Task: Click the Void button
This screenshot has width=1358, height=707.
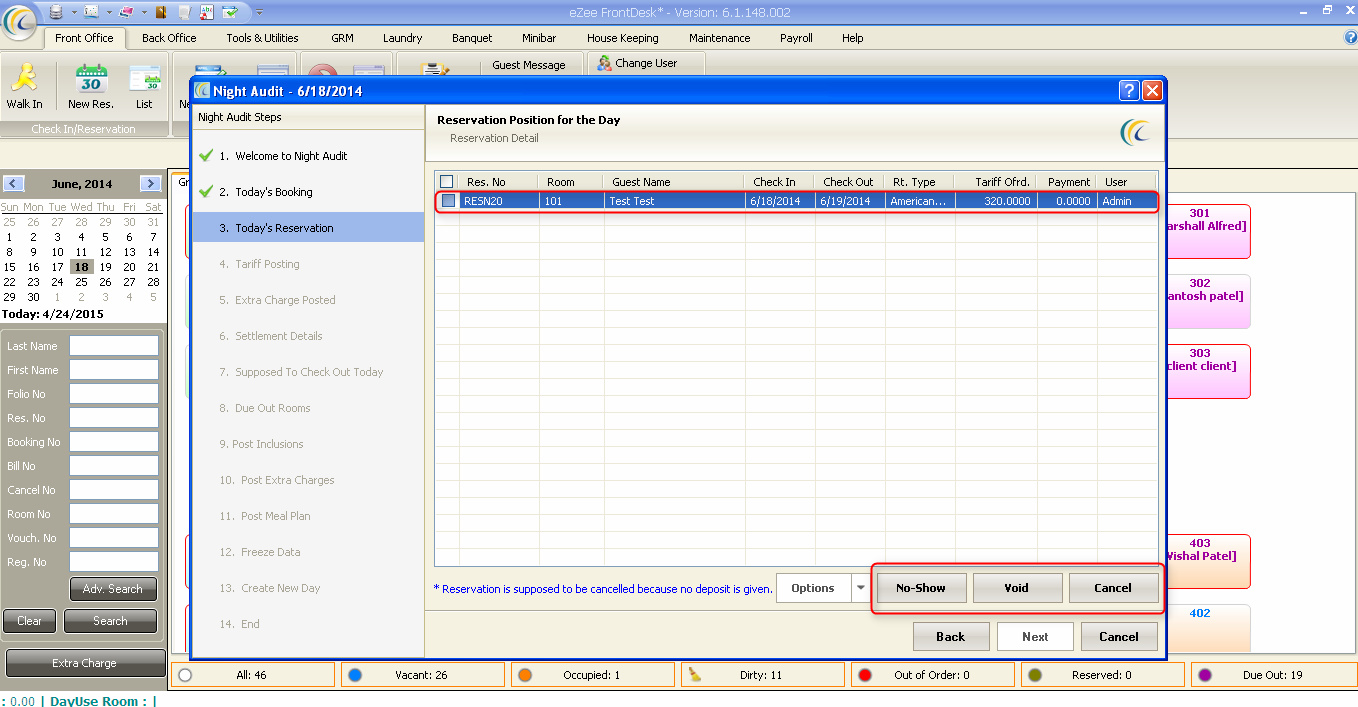Action: [1016, 588]
